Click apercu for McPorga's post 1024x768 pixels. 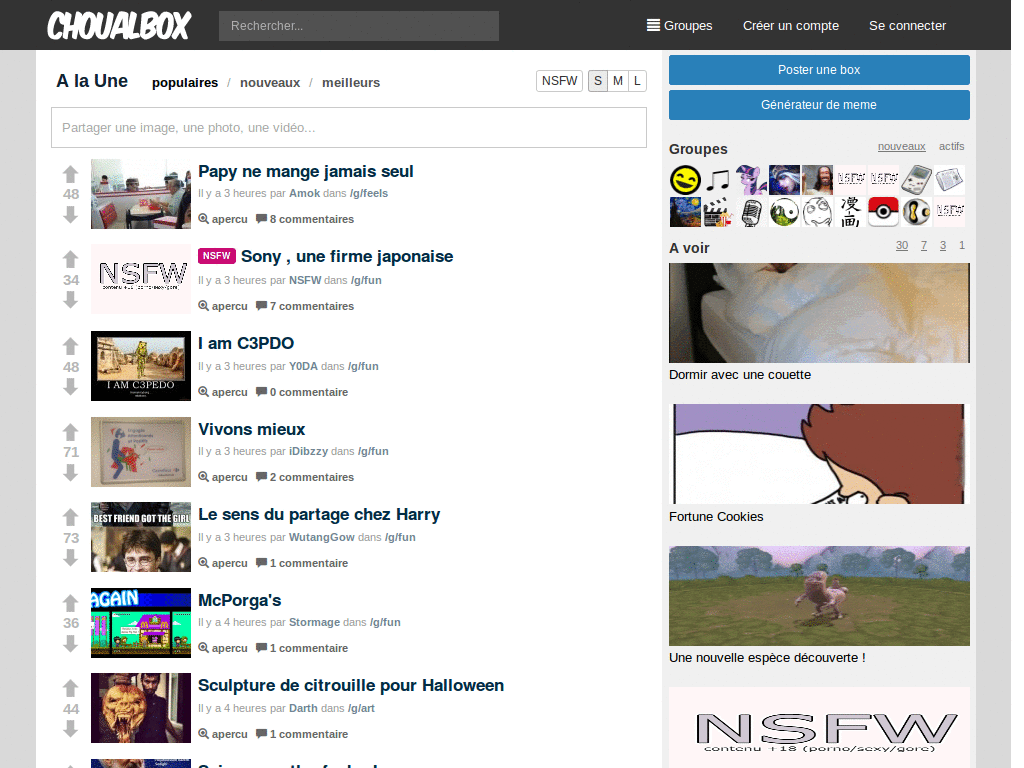pyautogui.click(x=223, y=648)
